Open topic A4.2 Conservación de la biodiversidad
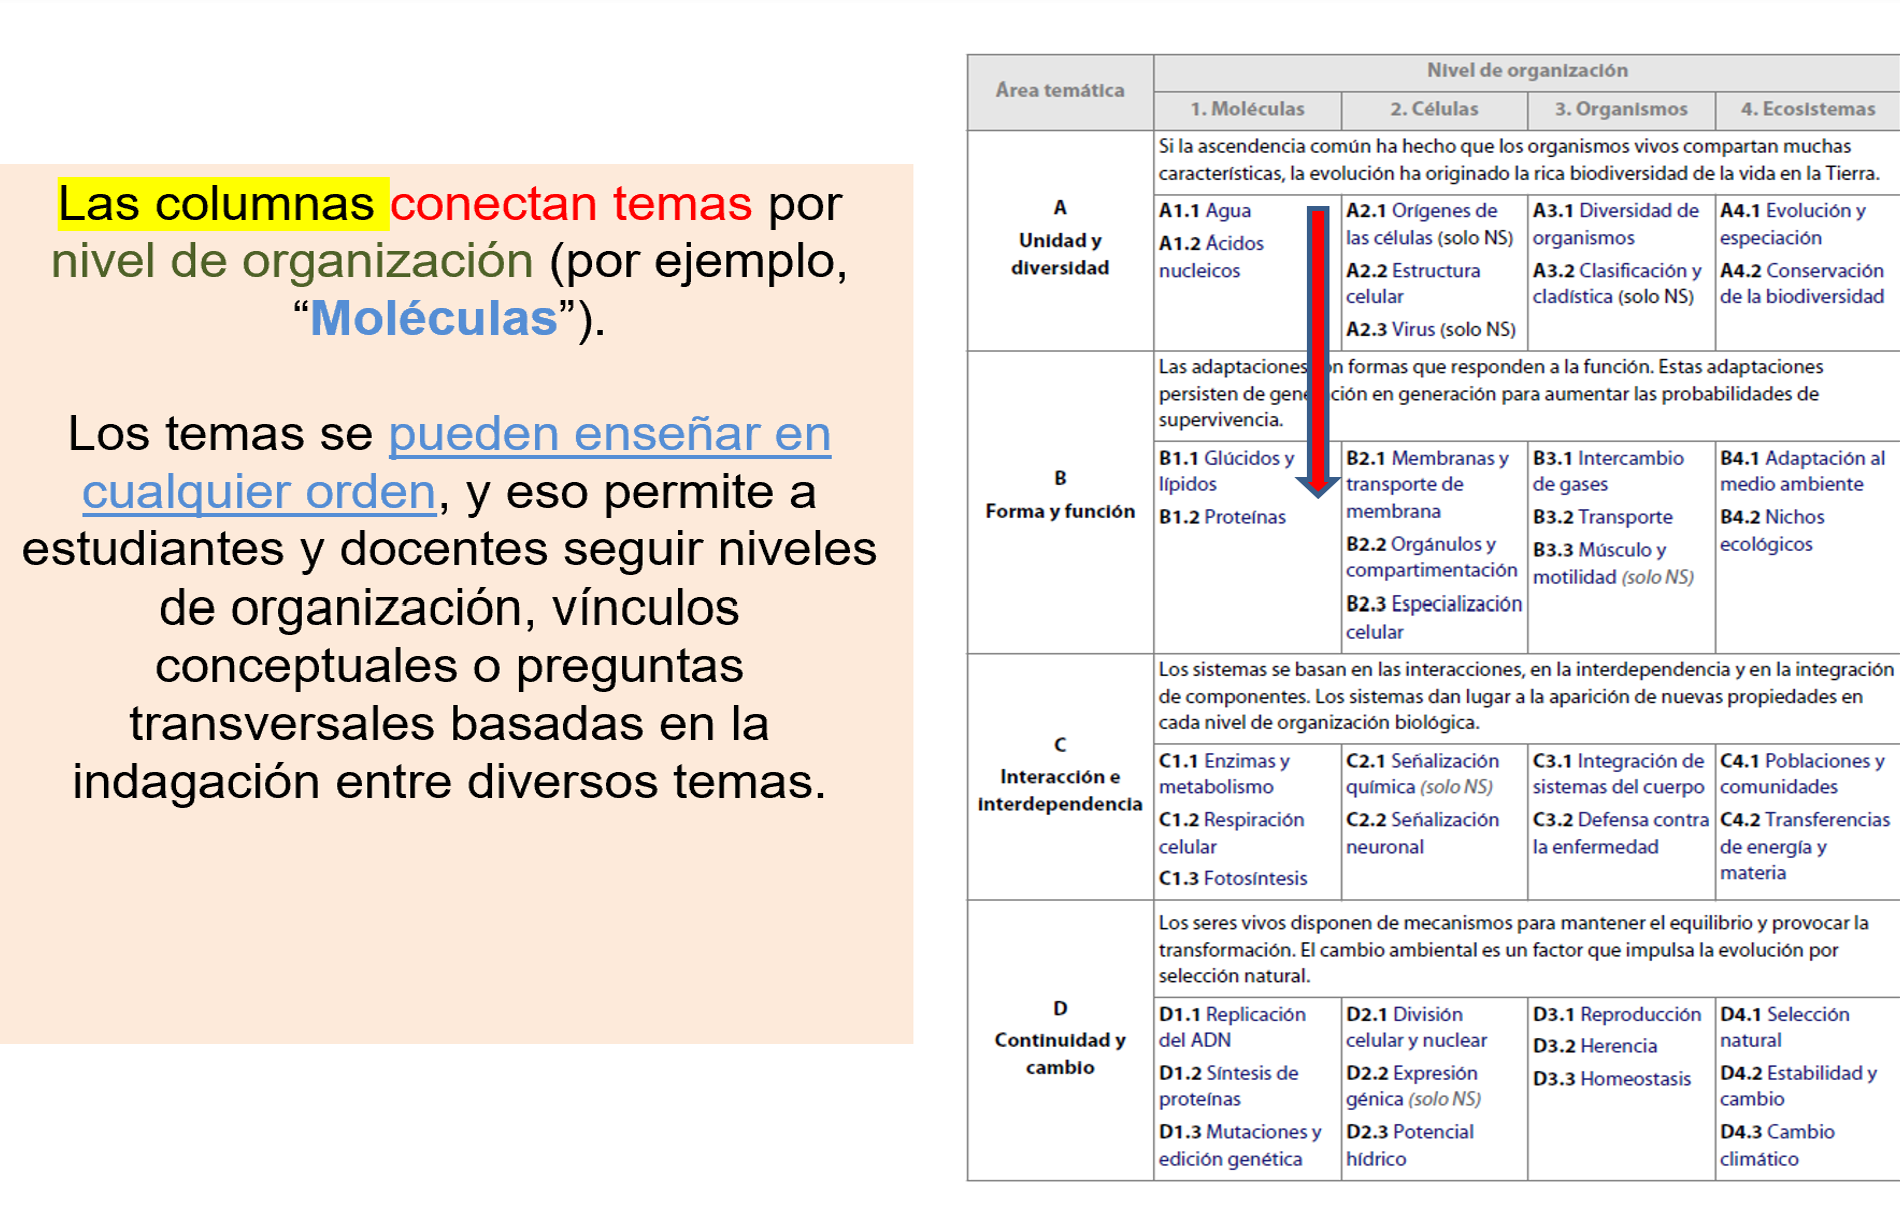 click(x=1801, y=283)
